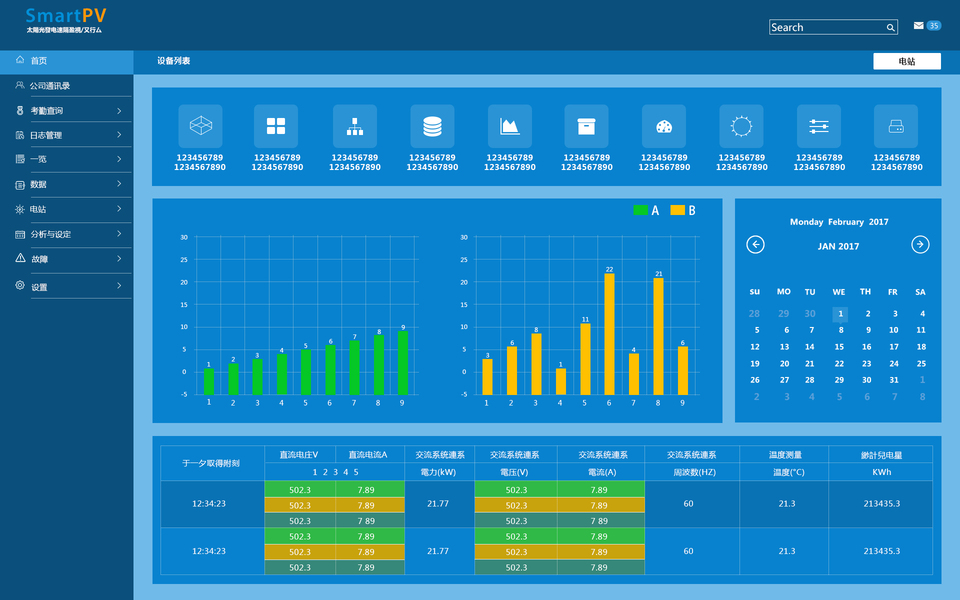Open the area chart device icon

[510, 126]
